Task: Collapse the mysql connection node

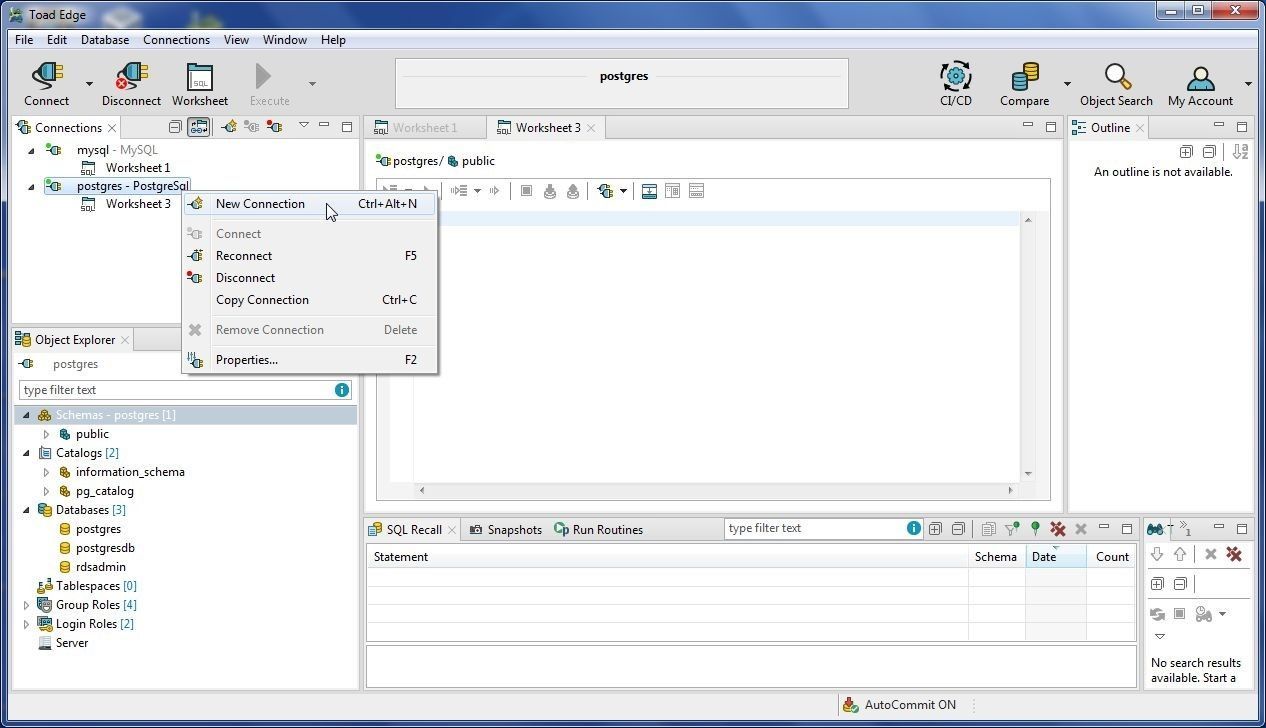Action: coord(31,151)
